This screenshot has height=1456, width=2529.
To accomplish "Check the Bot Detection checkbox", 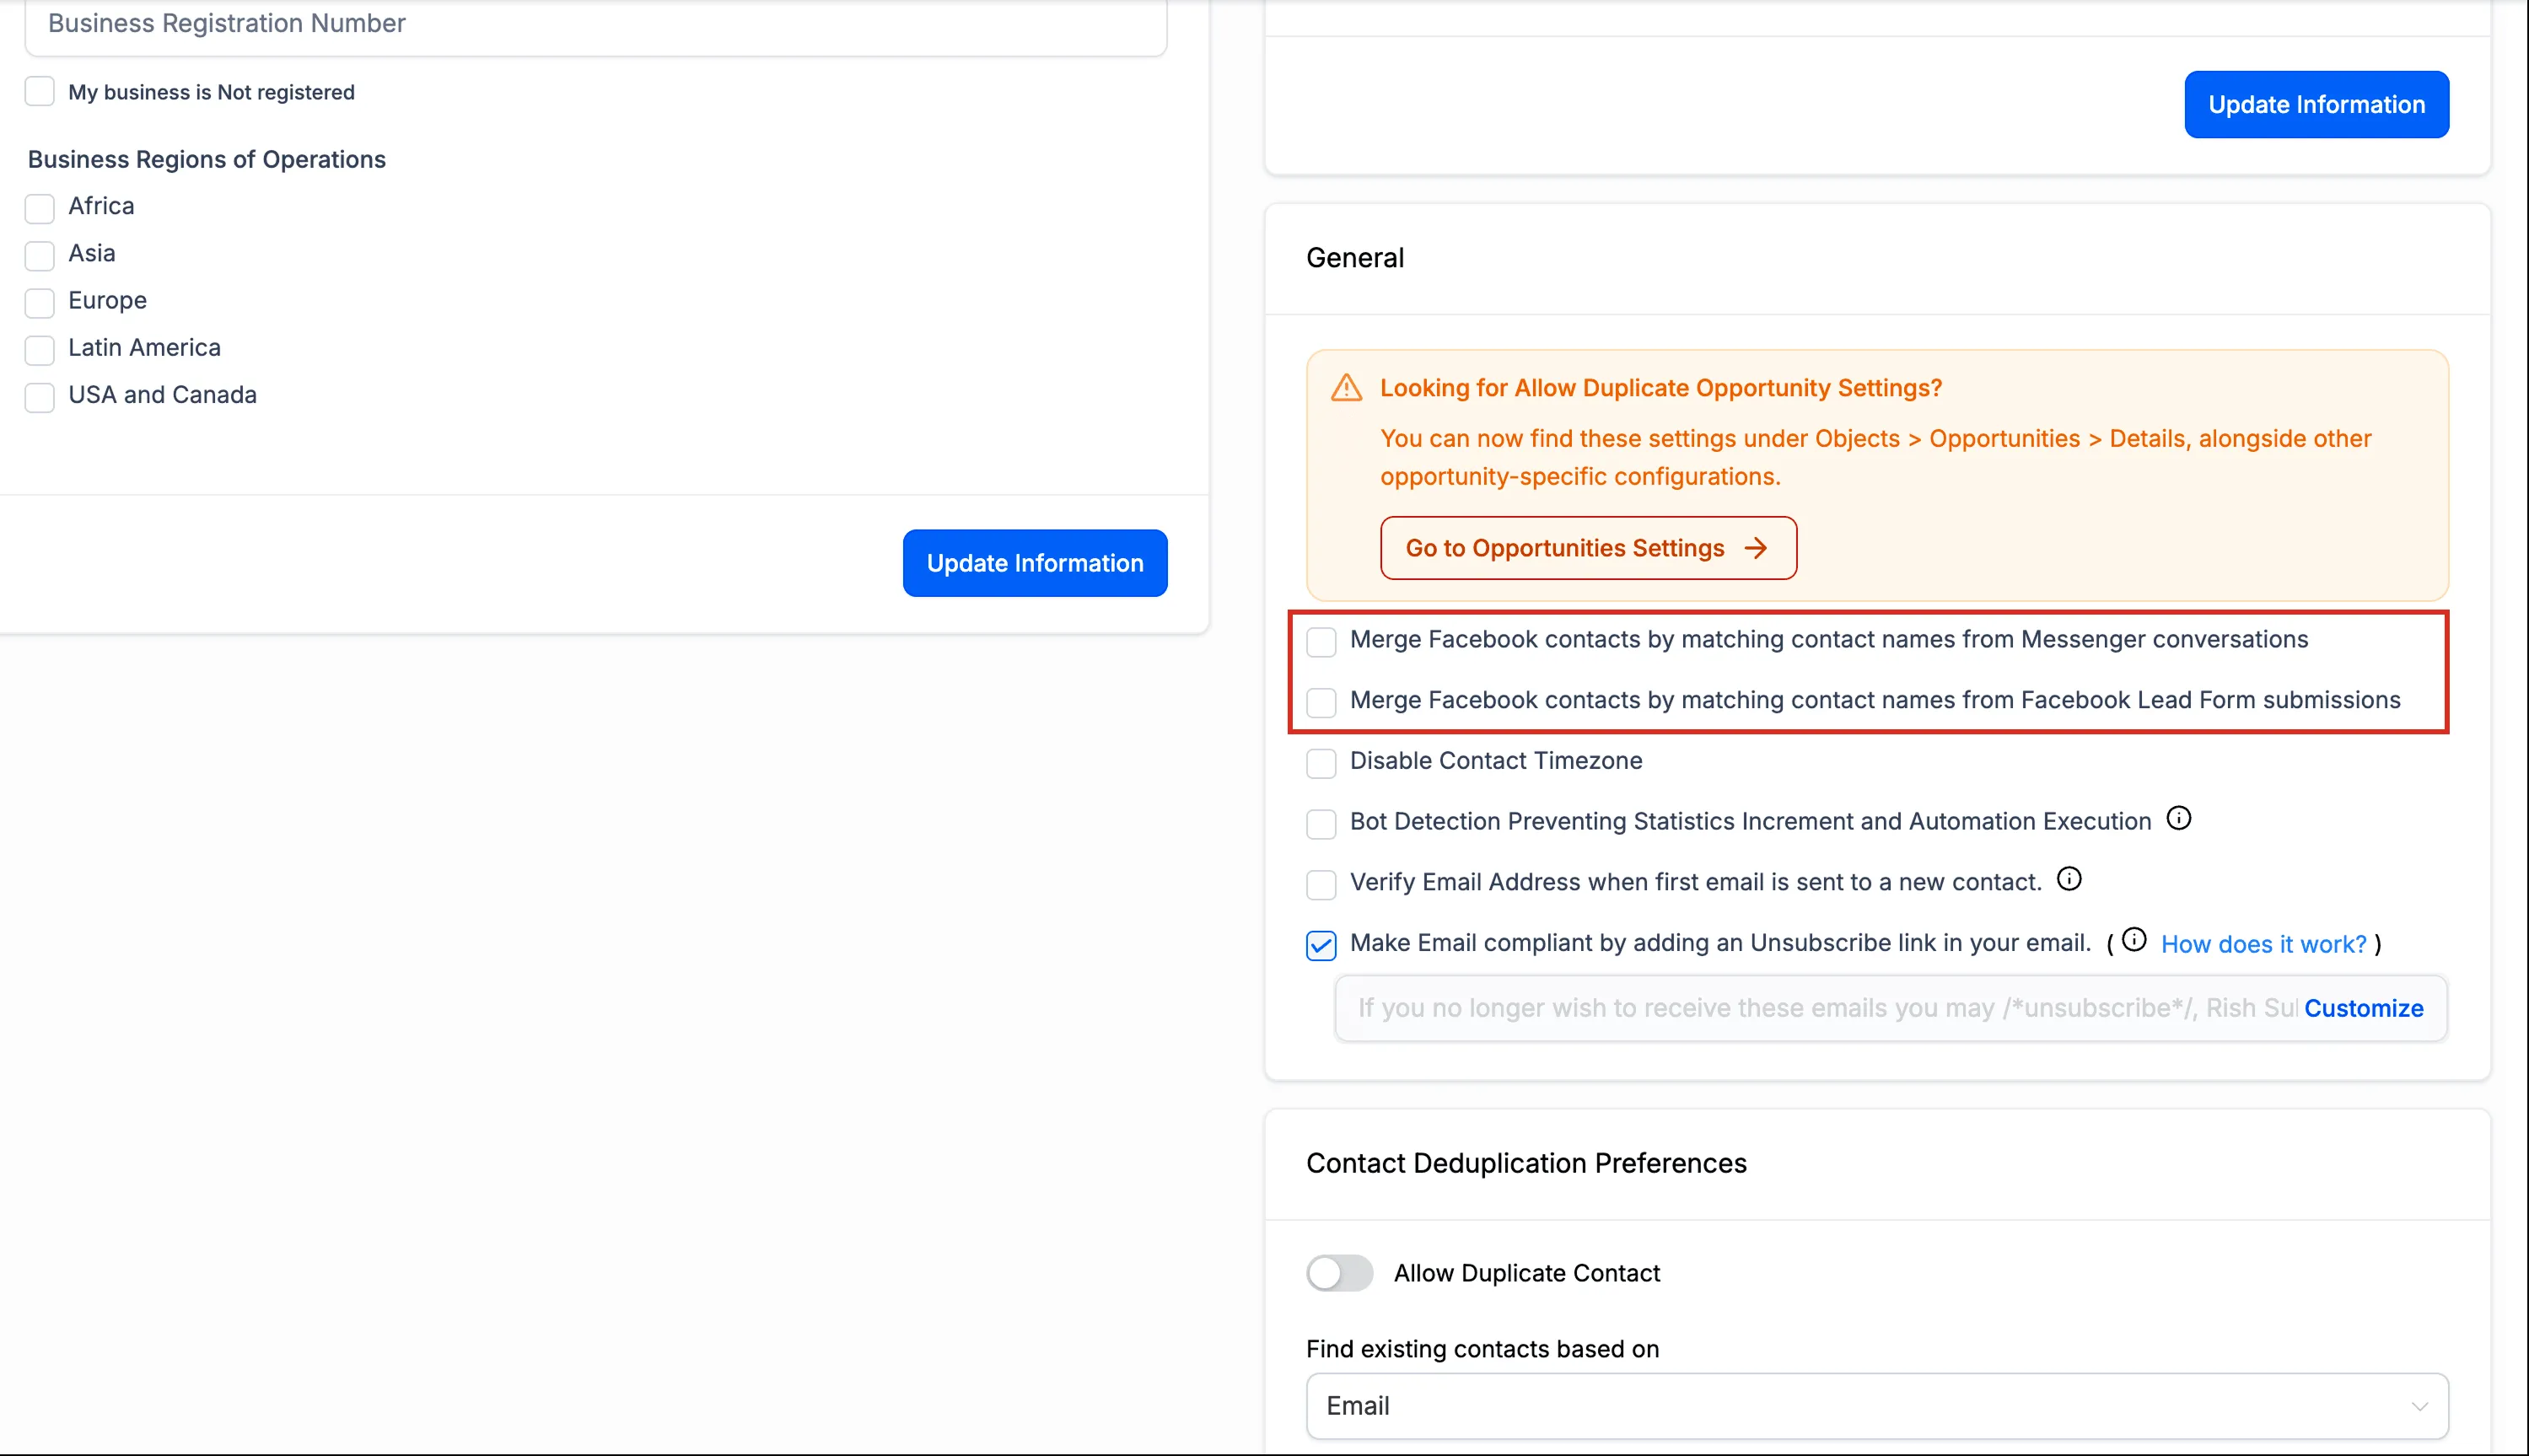I will [1321, 824].
